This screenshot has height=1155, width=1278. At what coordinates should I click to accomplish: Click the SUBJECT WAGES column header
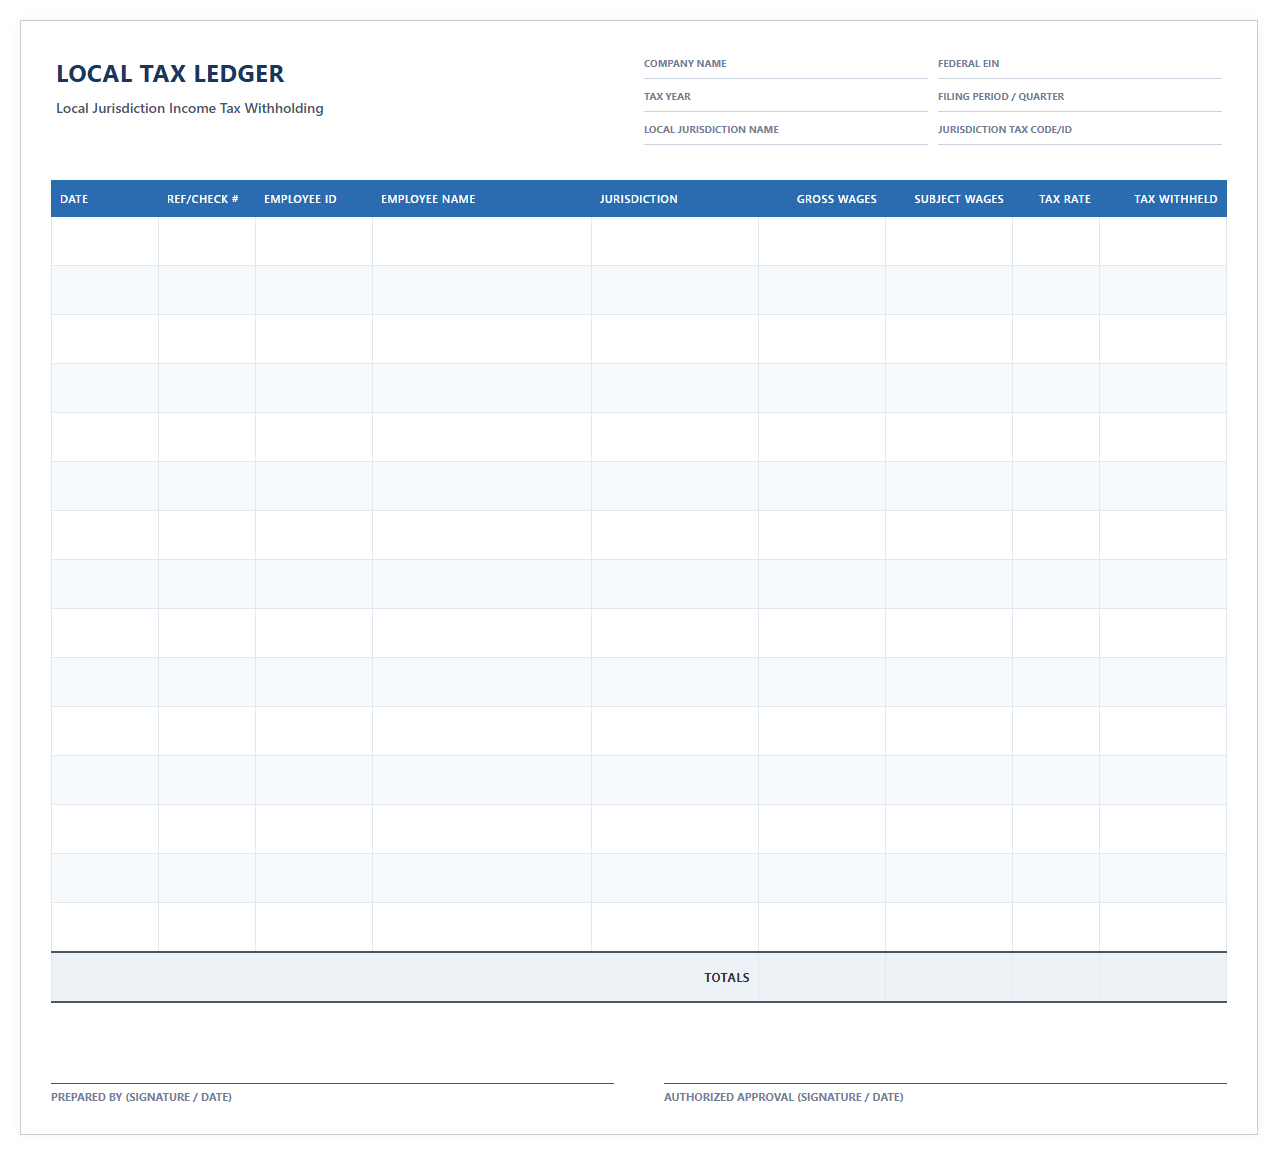(949, 199)
